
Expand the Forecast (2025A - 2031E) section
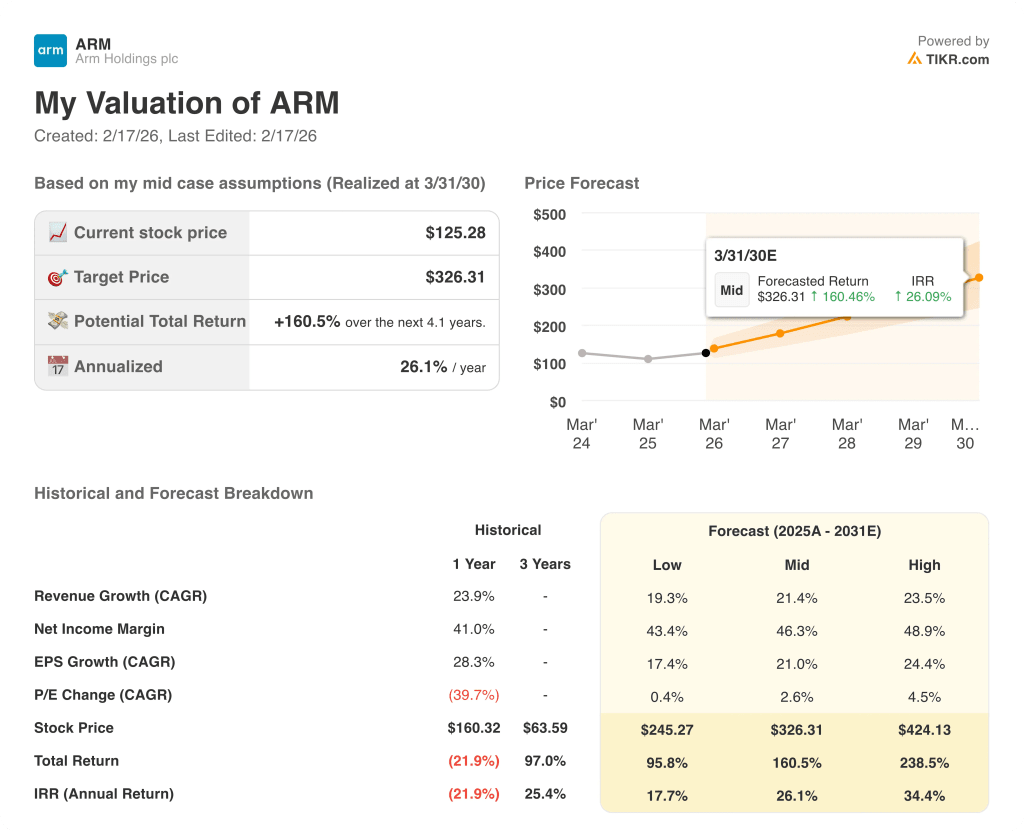tap(797, 531)
